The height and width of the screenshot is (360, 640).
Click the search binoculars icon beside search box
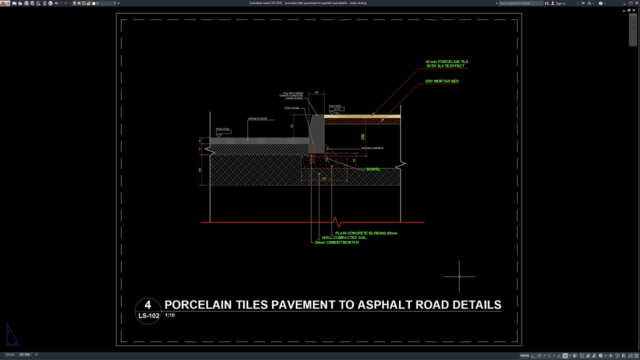[547, 3]
